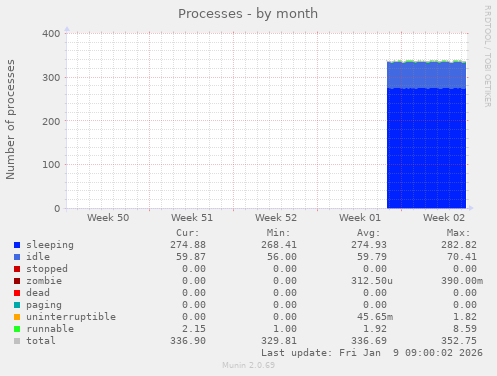
Task: Click the 'Week 01' axis label
Action: coord(360,218)
